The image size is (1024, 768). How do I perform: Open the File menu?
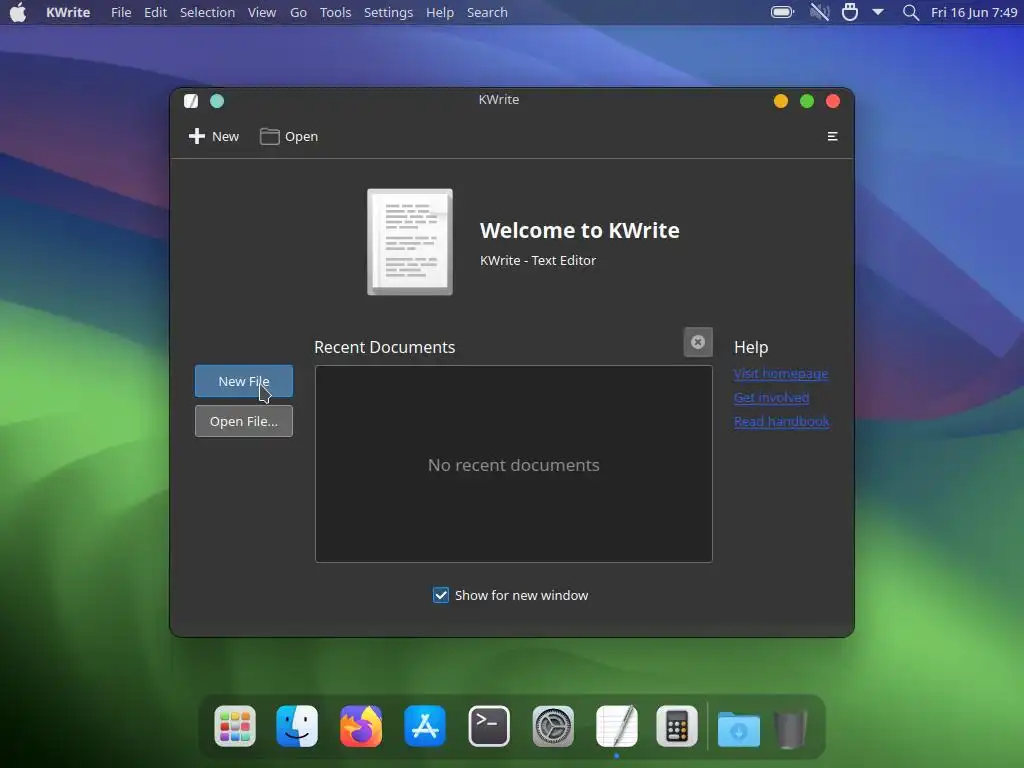pos(121,12)
